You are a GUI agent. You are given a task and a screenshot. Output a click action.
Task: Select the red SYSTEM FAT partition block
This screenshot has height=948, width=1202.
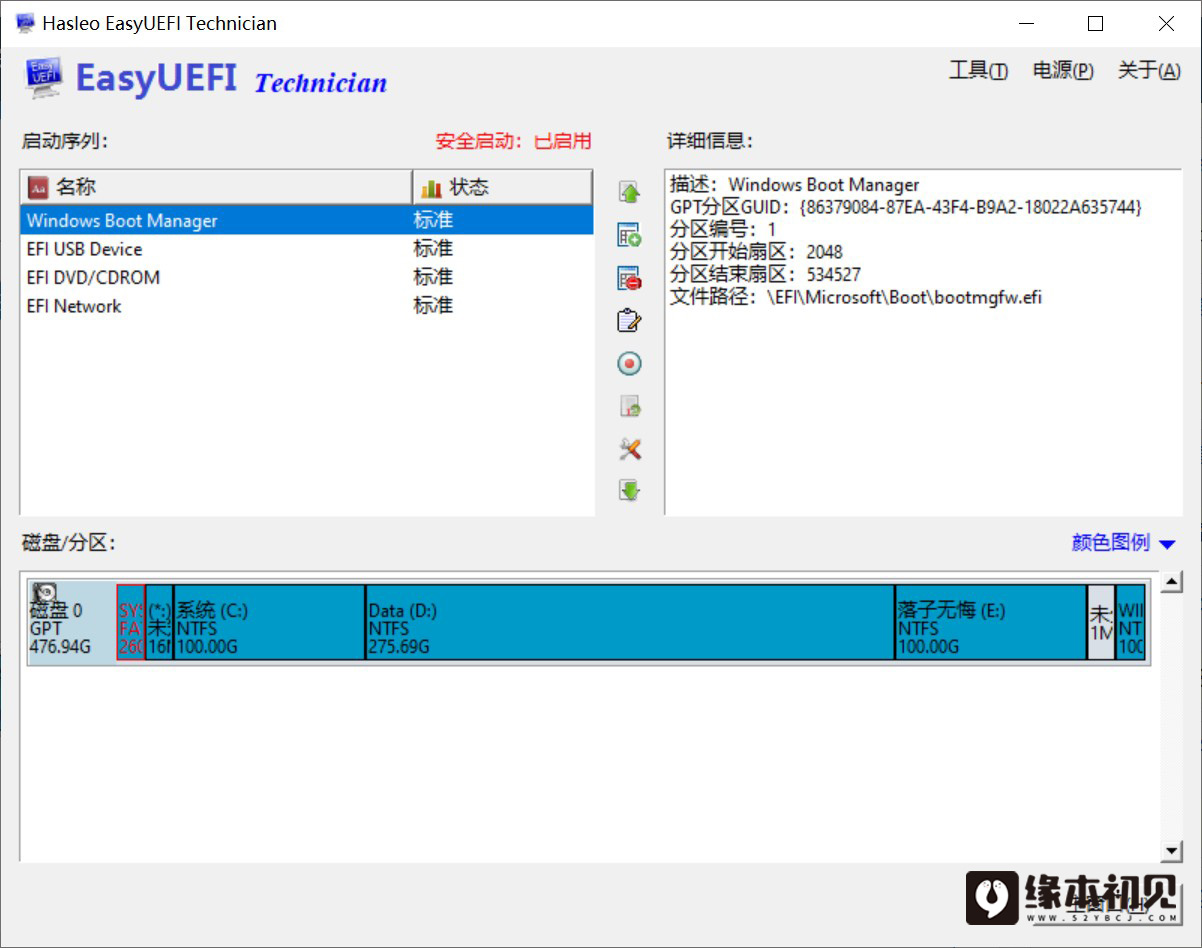(x=131, y=623)
